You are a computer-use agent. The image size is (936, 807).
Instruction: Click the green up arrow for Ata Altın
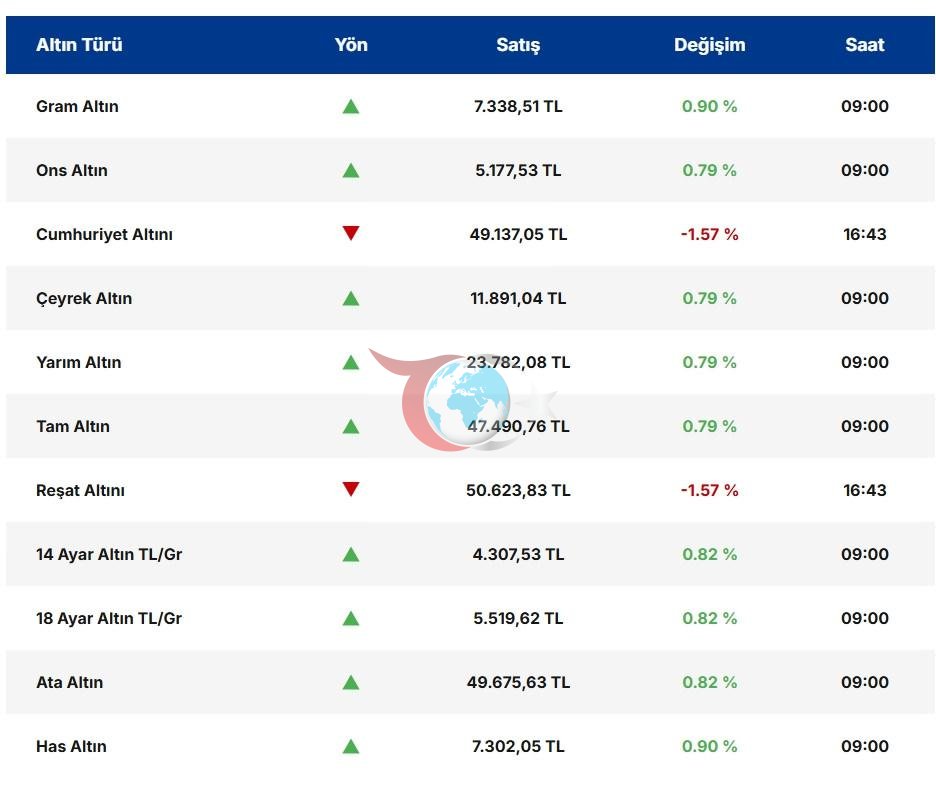point(351,682)
